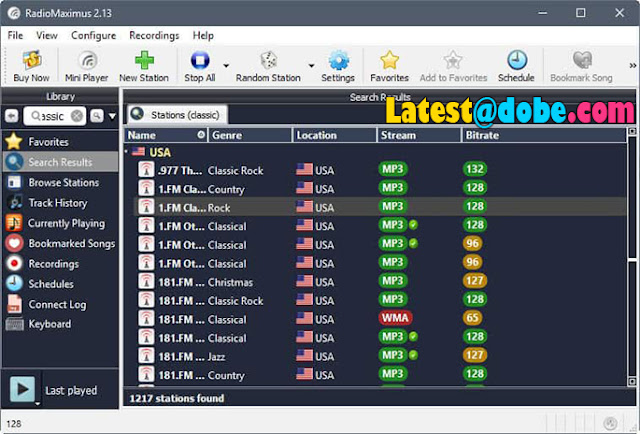
Task: Open the Recordings menu
Action: (154, 36)
